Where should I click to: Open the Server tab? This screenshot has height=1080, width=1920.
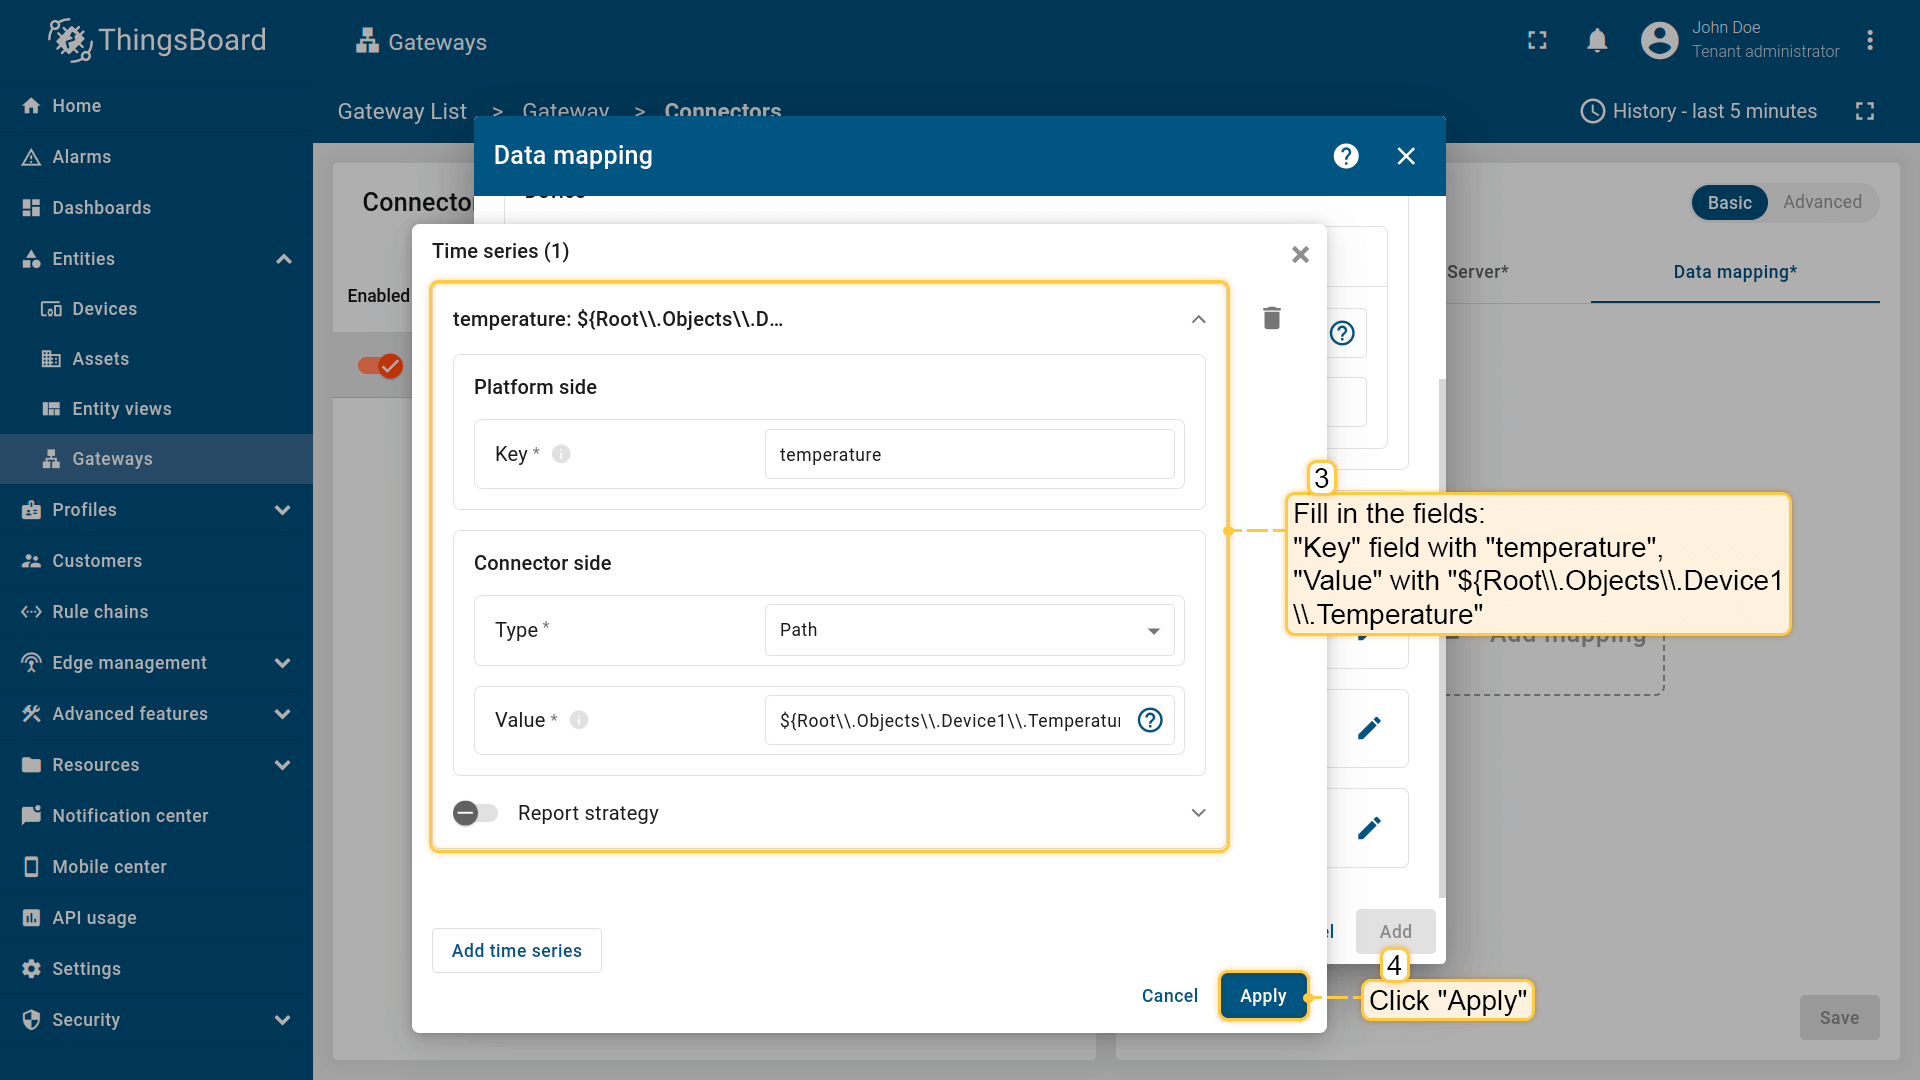[x=1477, y=272]
